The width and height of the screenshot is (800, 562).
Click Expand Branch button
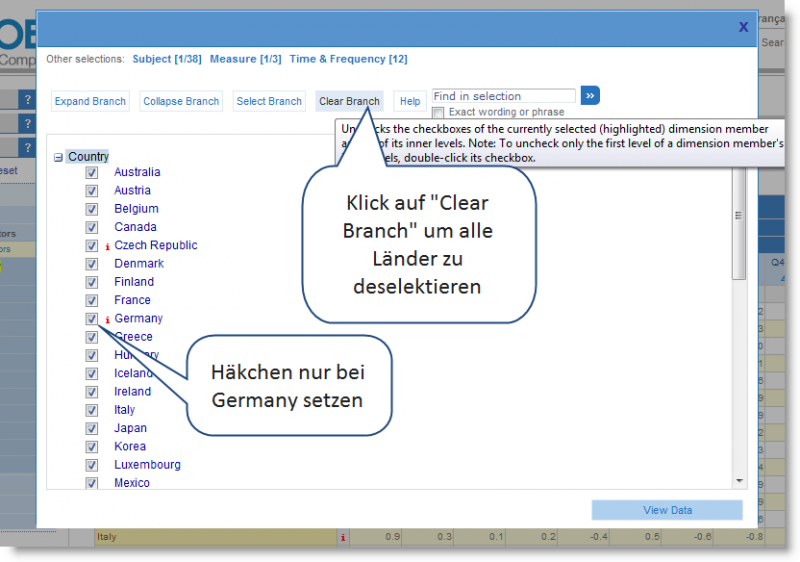coord(90,101)
